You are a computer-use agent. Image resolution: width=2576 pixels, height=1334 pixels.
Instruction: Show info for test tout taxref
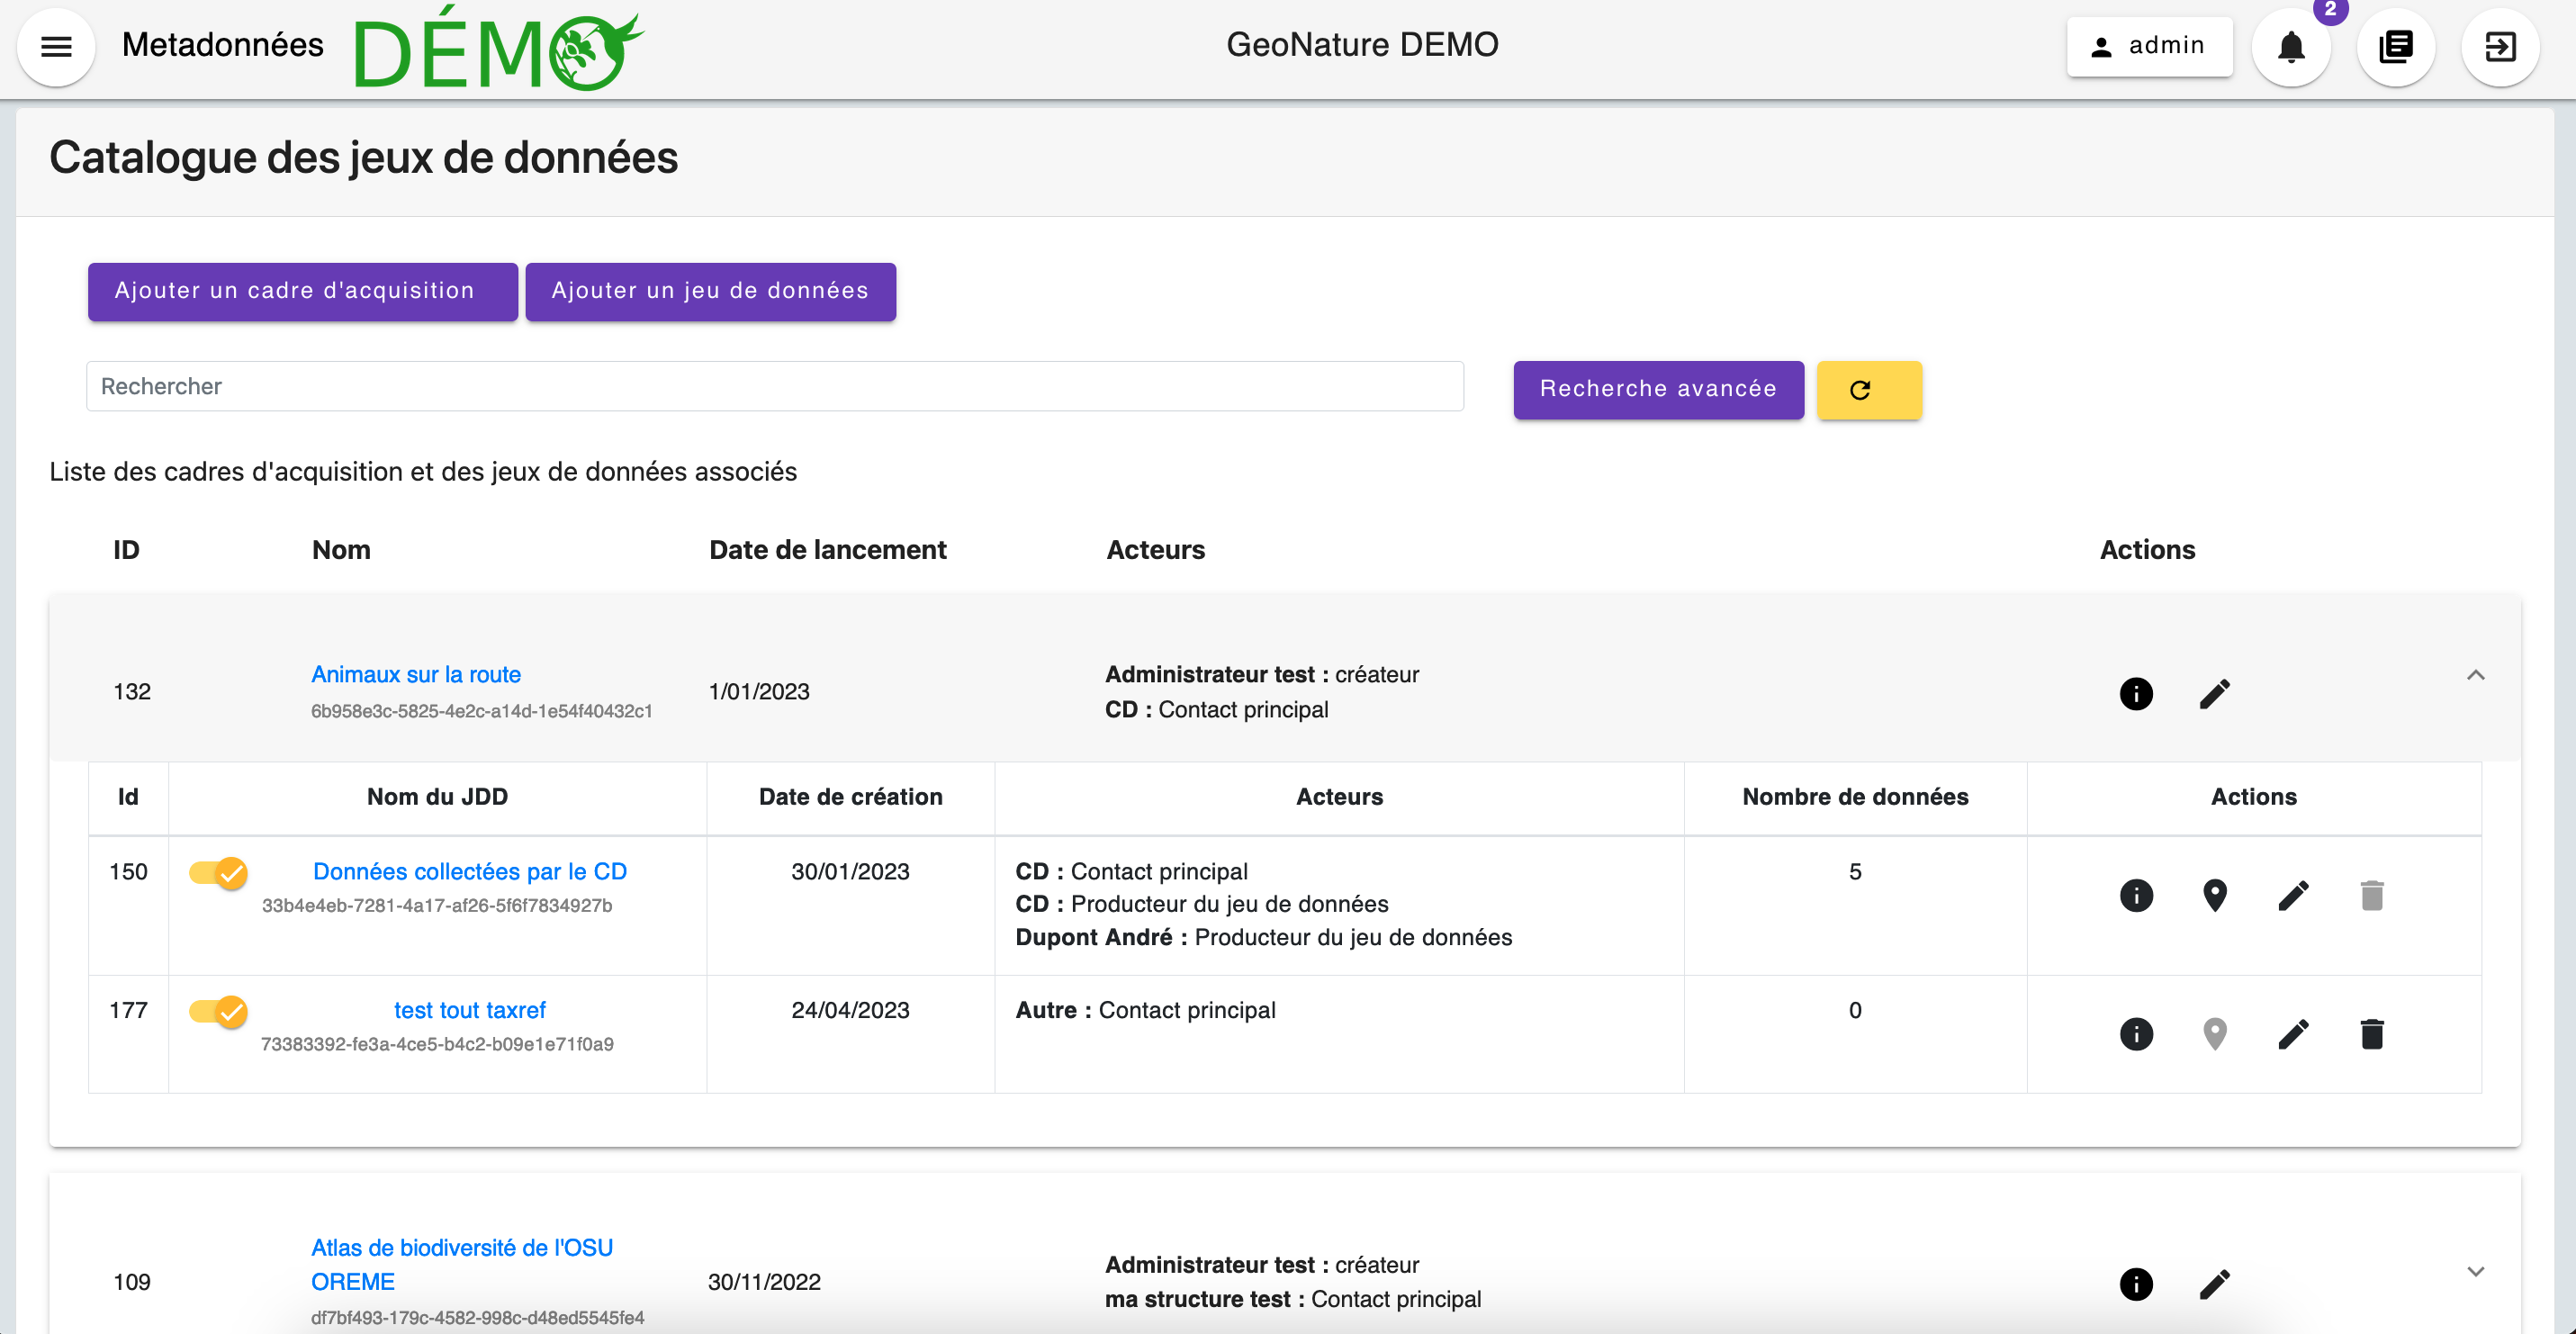pyautogui.click(x=2136, y=1033)
